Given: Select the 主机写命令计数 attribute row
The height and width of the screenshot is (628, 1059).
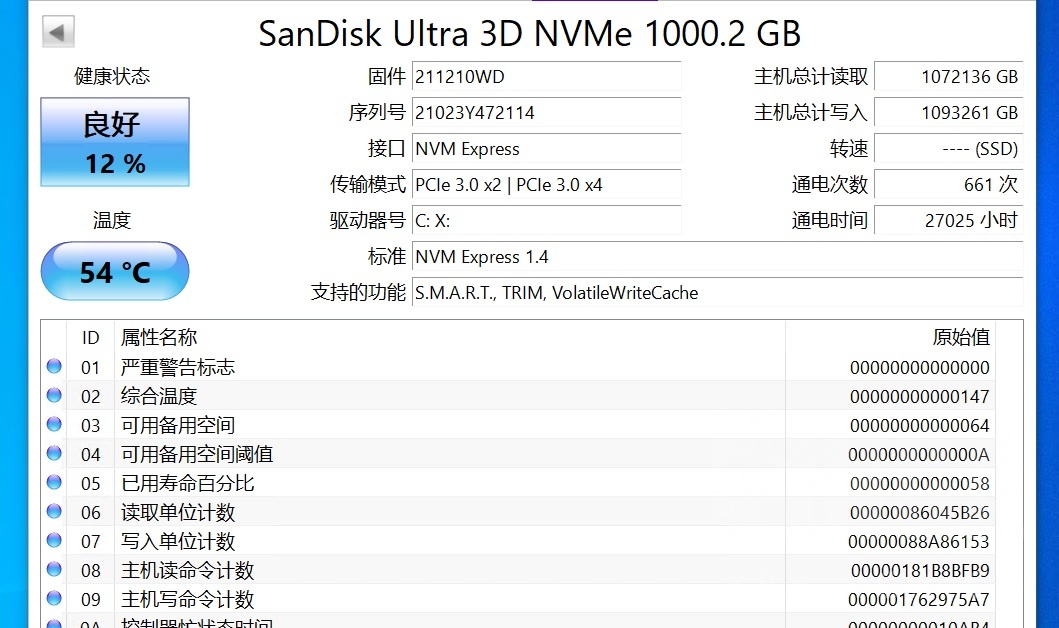Looking at the screenshot, I should (x=450, y=599).
